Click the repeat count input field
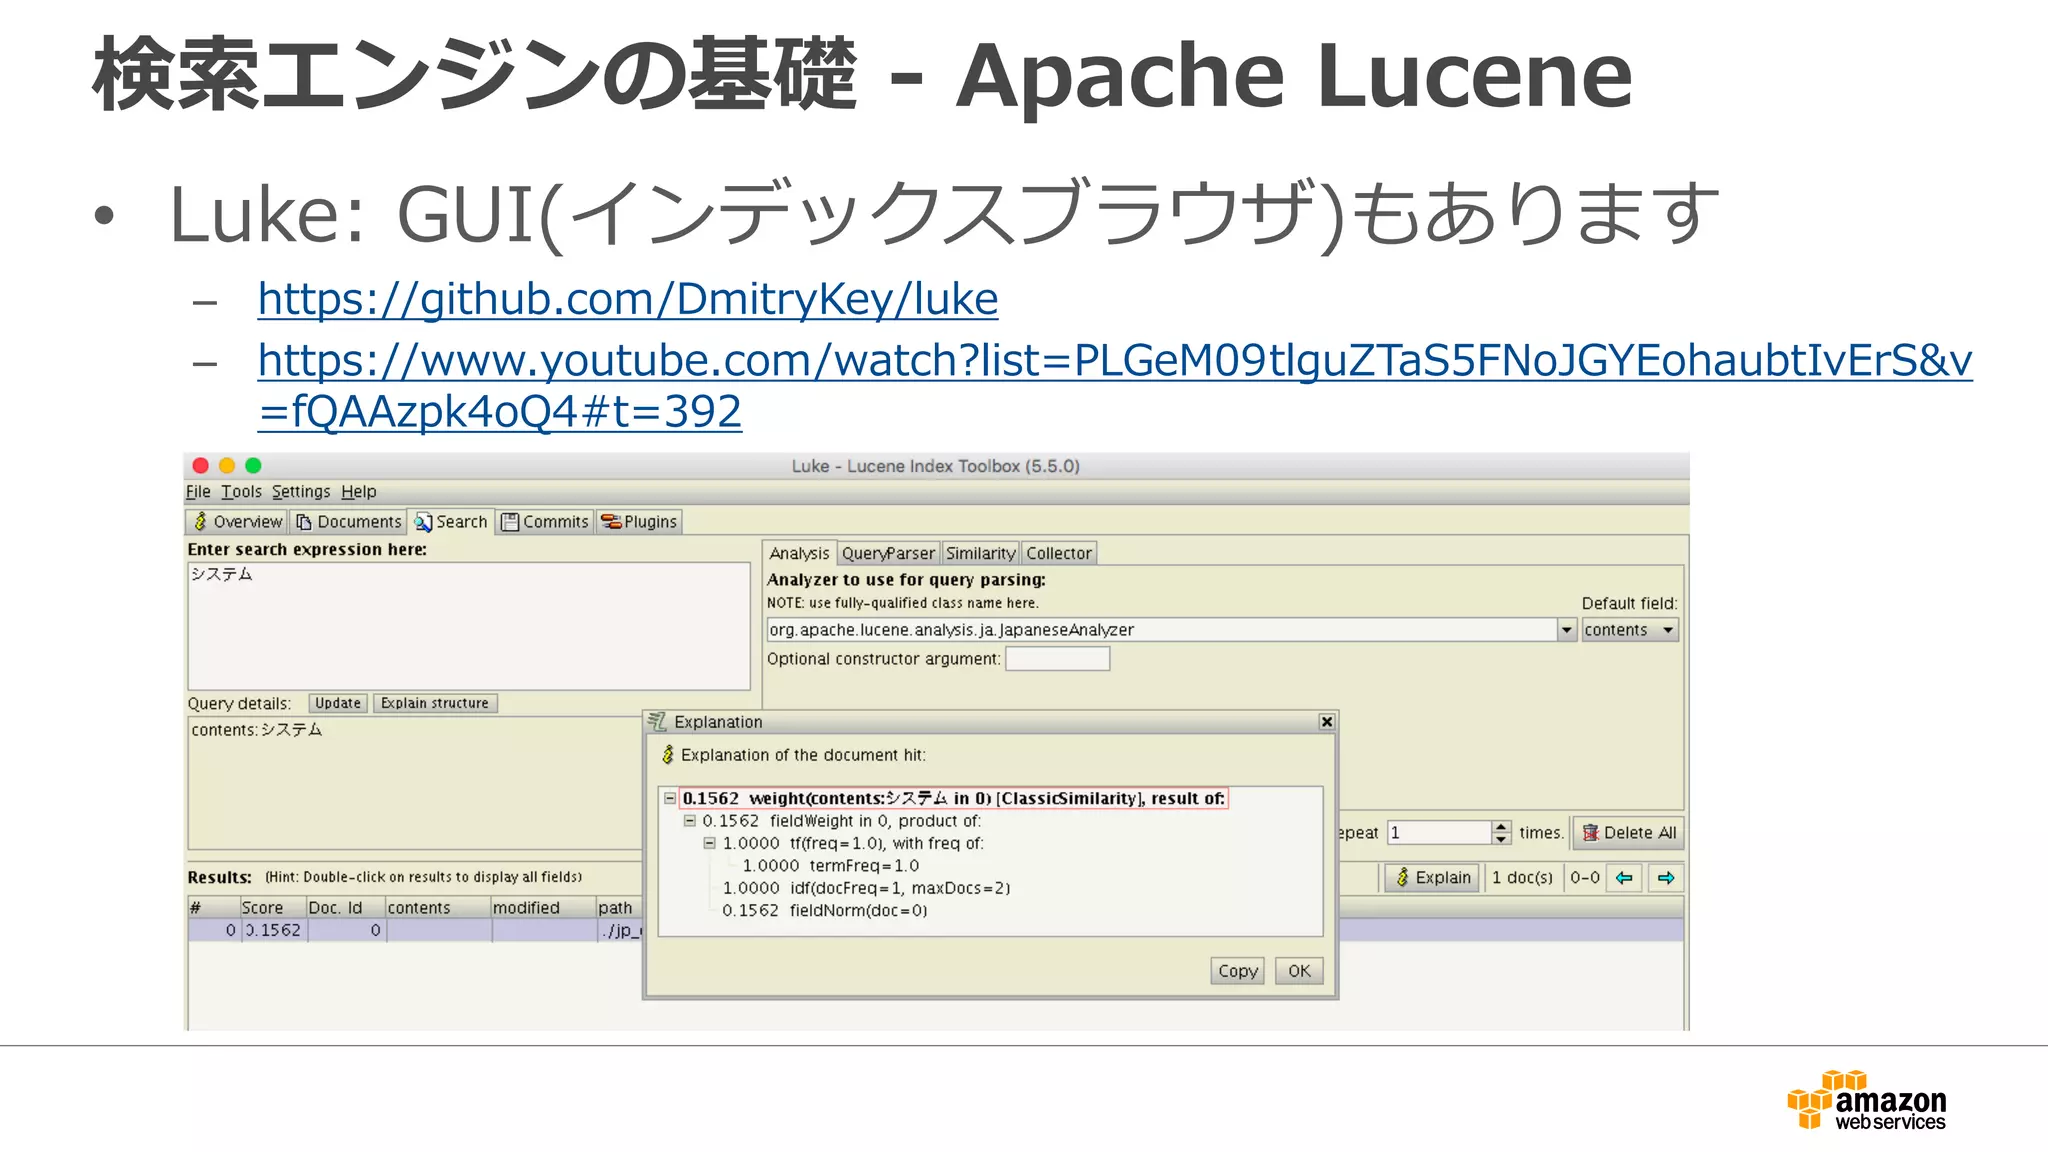The image size is (2048, 1152). [1440, 833]
